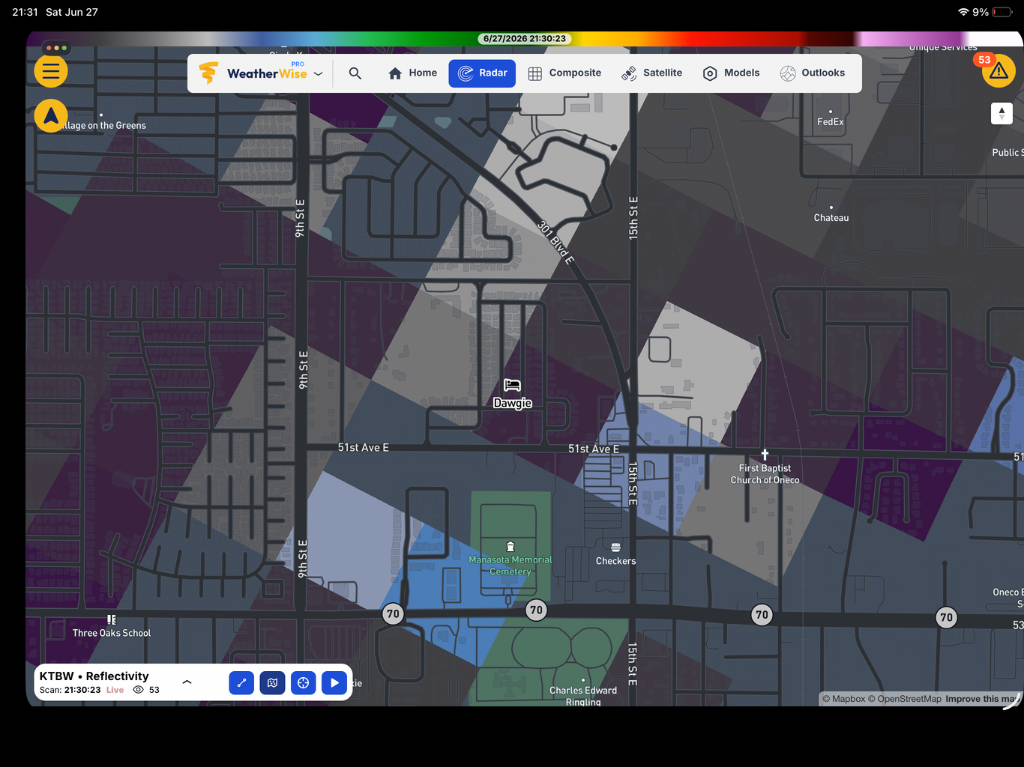
Task: Select the Manasota Memorial Cemetery marker
Action: pyautogui.click(x=510, y=559)
